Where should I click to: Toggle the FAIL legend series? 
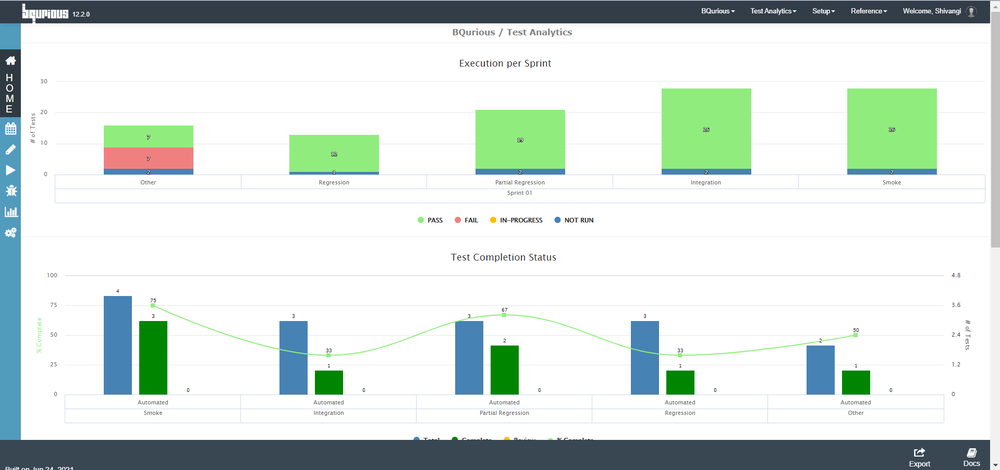coord(466,220)
